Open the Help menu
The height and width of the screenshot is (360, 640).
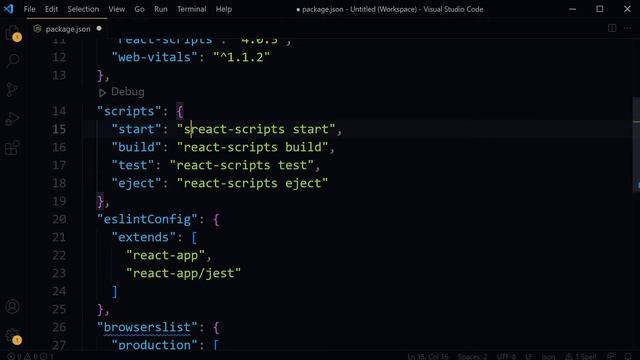coord(224,9)
